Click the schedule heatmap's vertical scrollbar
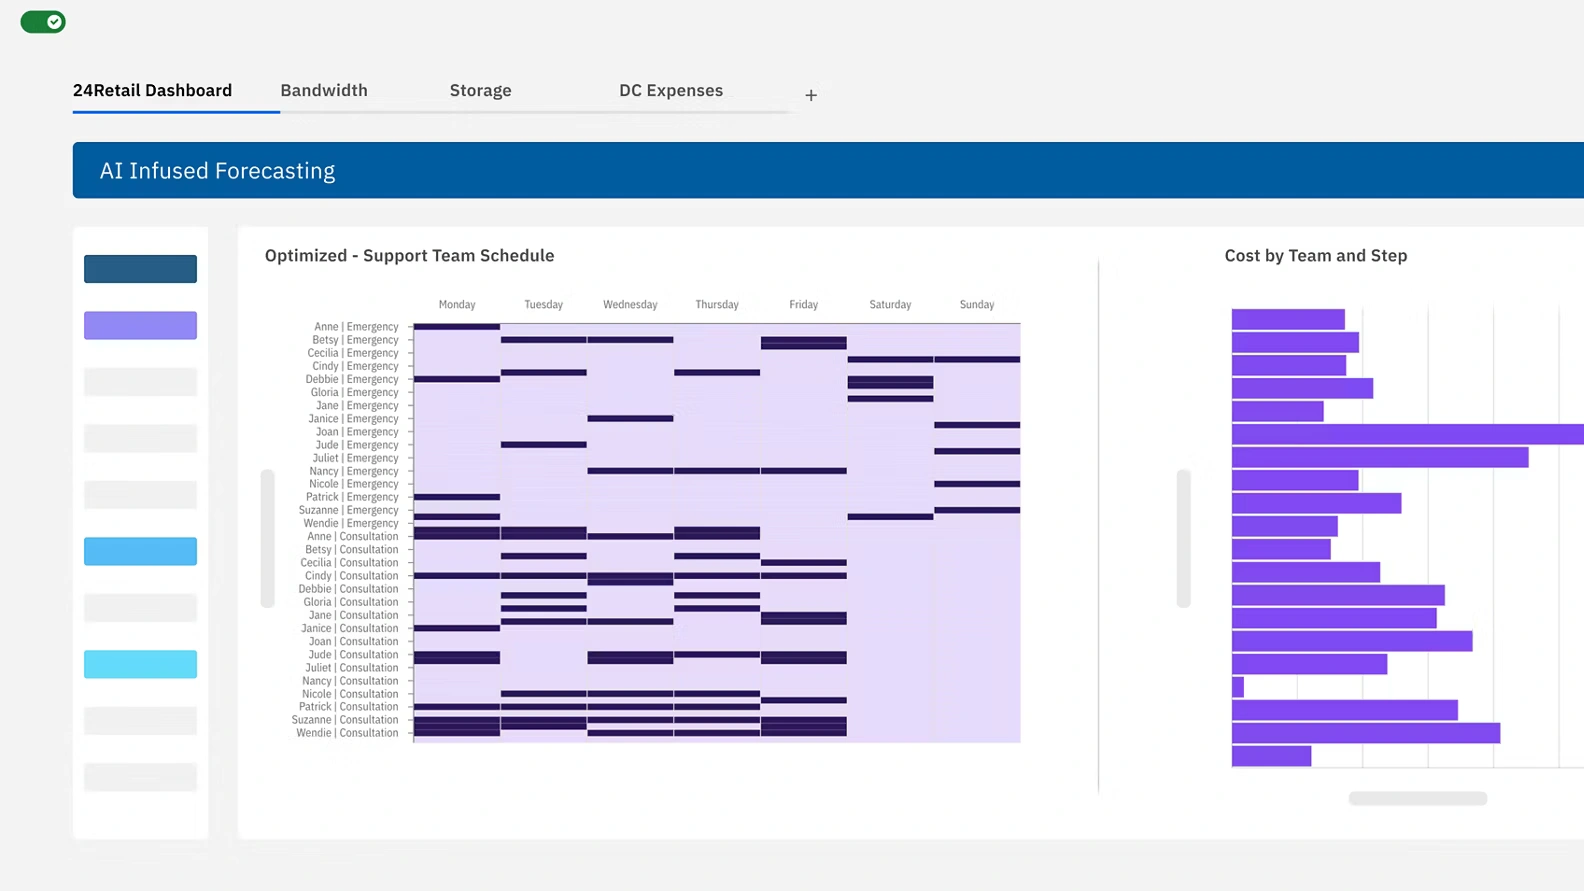This screenshot has width=1584, height=891. click(267, 538)
